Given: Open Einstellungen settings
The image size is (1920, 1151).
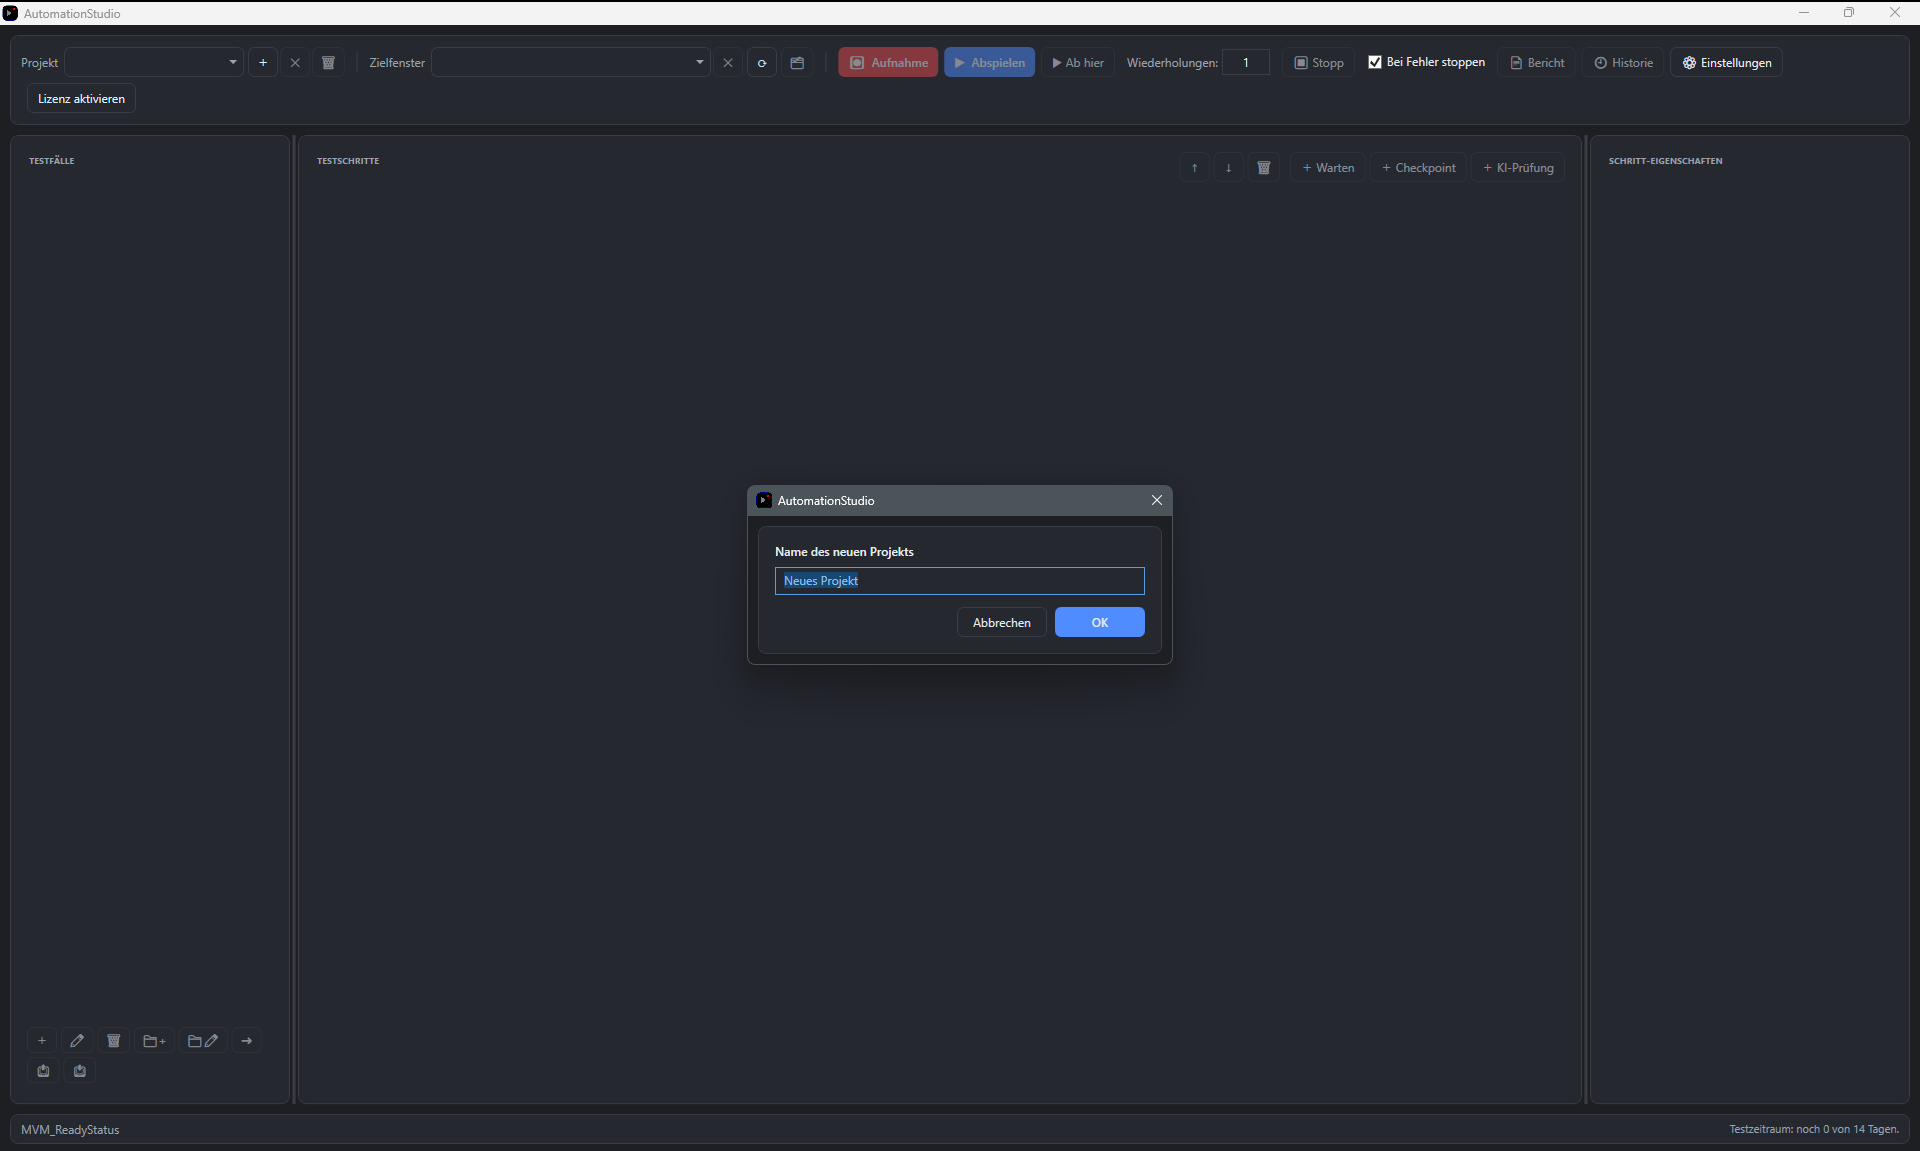Looking at the screenshot, I should [1726, 62].
